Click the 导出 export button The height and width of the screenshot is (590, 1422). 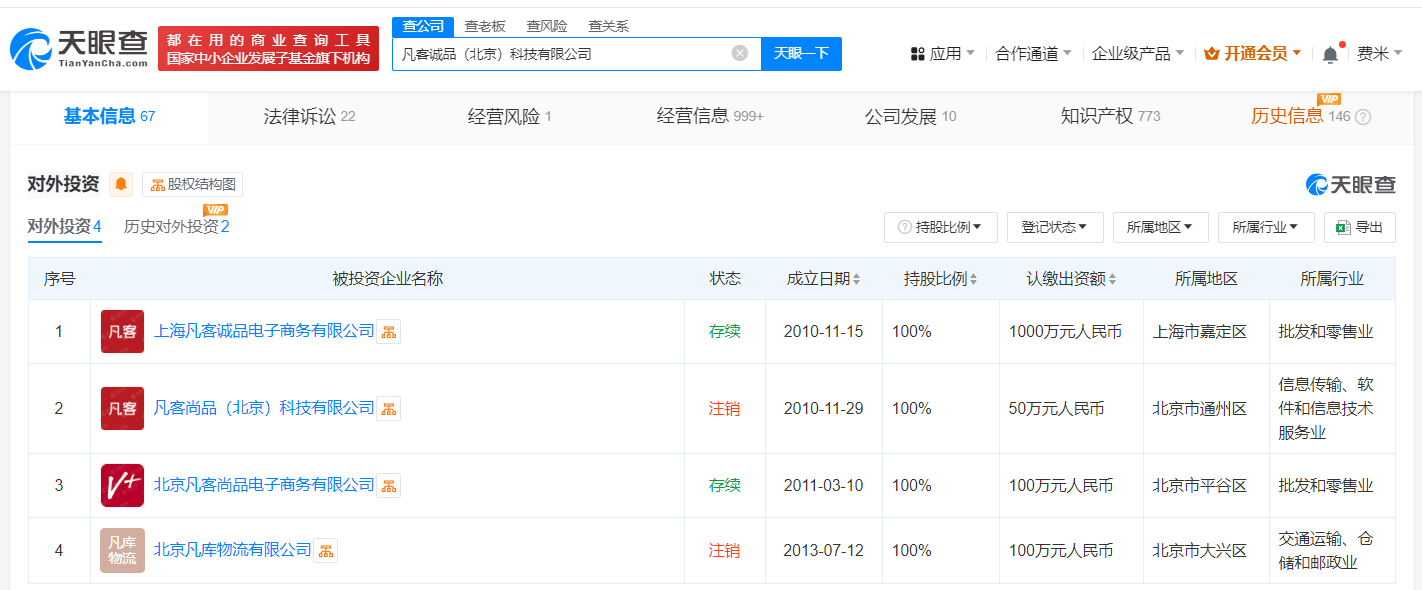(x=1359, y=227)
